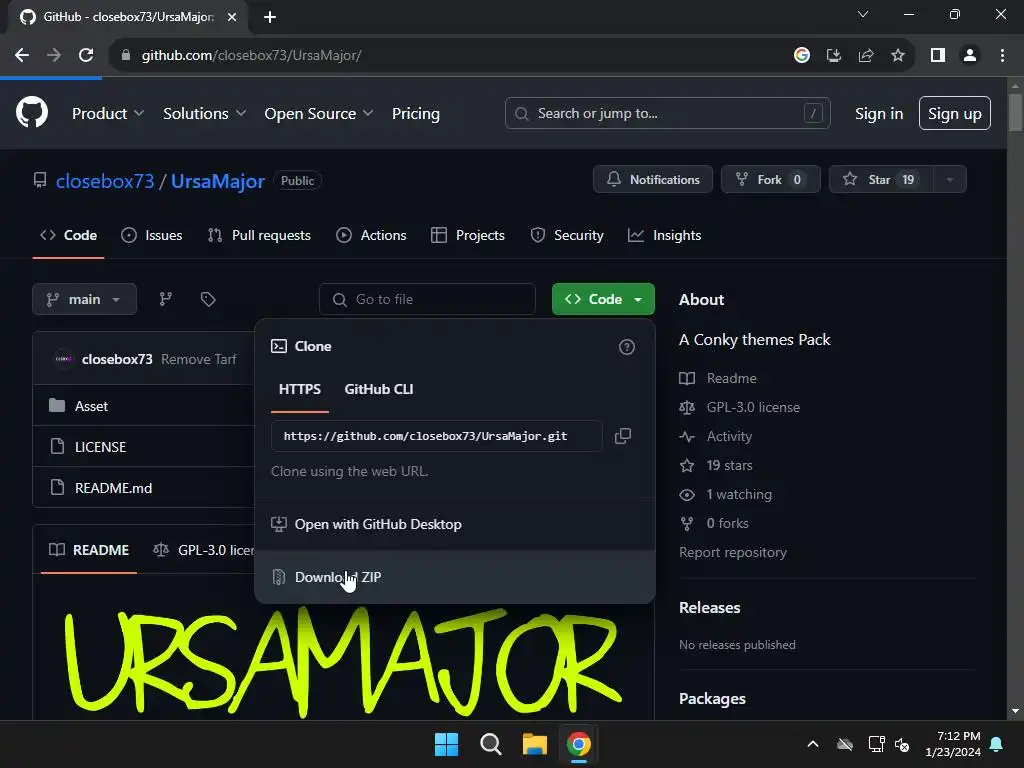Expand the Product menu
Screen dimensions: 1024x768
[108, 114]
